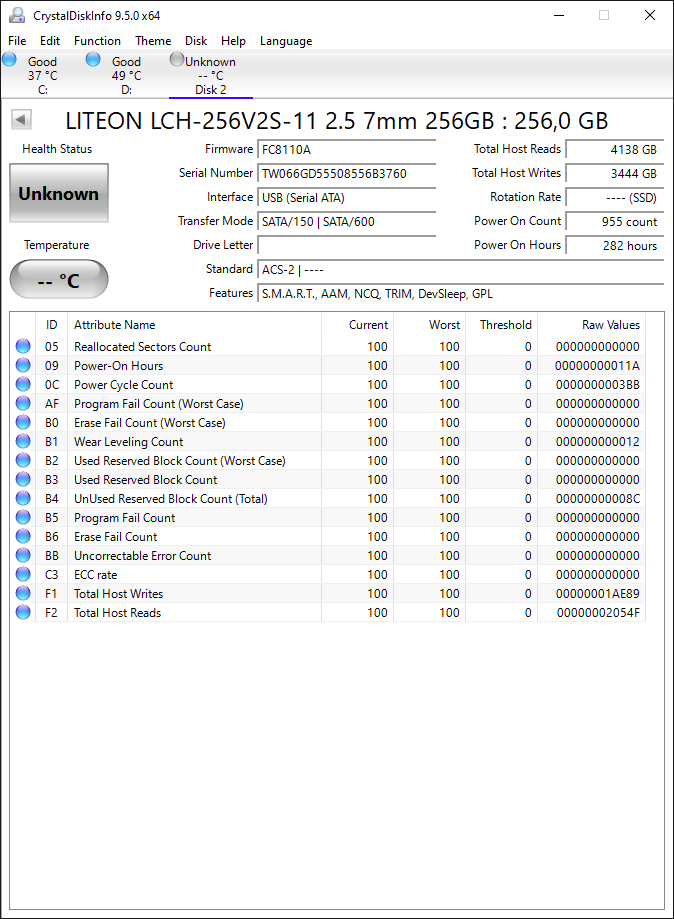The height and width of the screenshot is (919, 674).
Task: Click the disk title LITEON LCH-256V2S-11
Action: (336, 121)
